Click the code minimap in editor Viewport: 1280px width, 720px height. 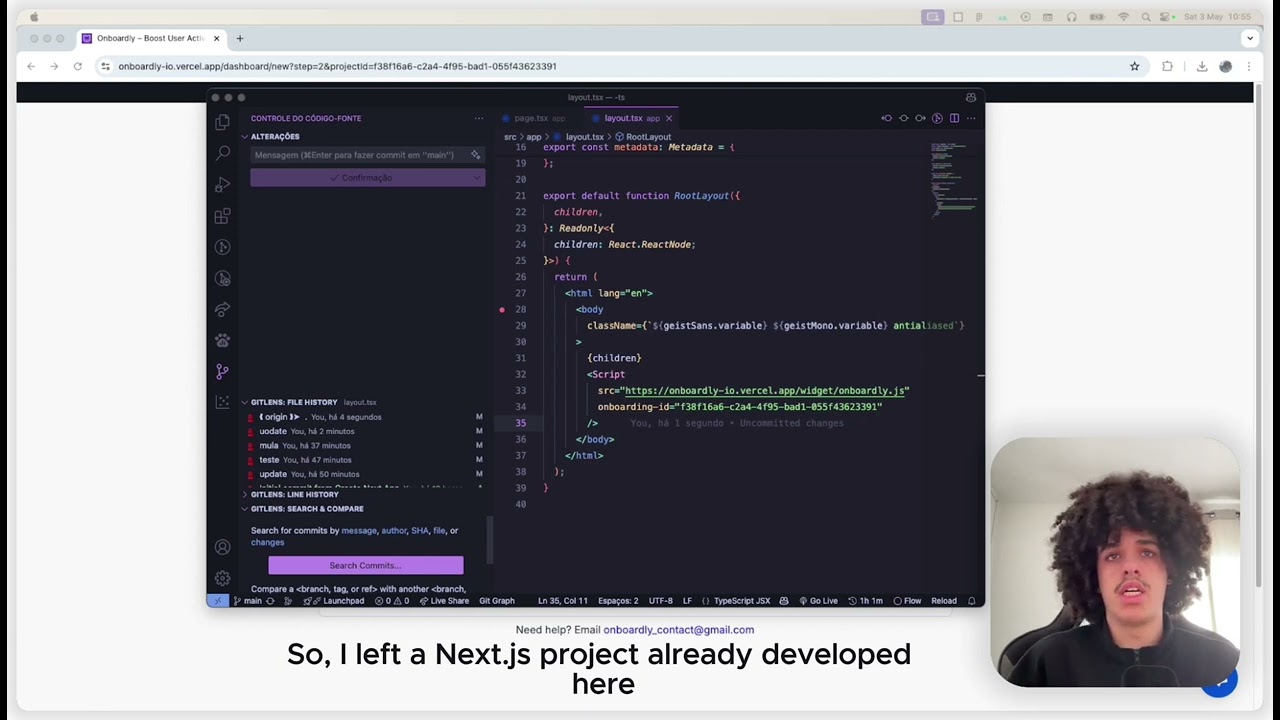click(x=953, y=180)
